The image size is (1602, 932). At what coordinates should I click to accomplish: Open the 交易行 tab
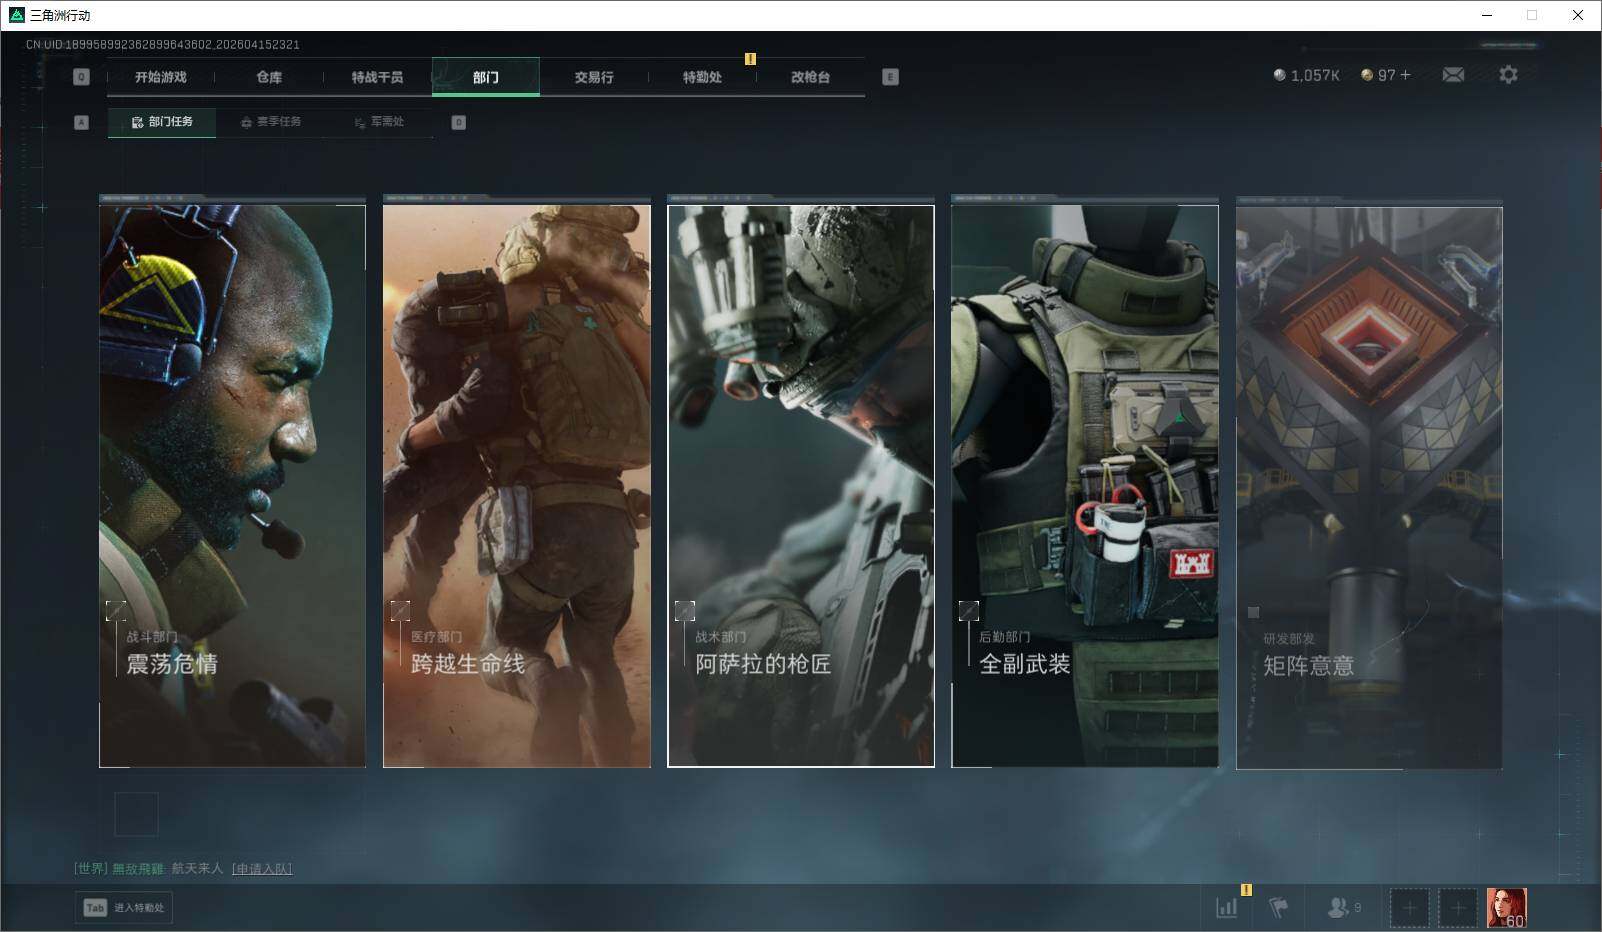point(594,77)
